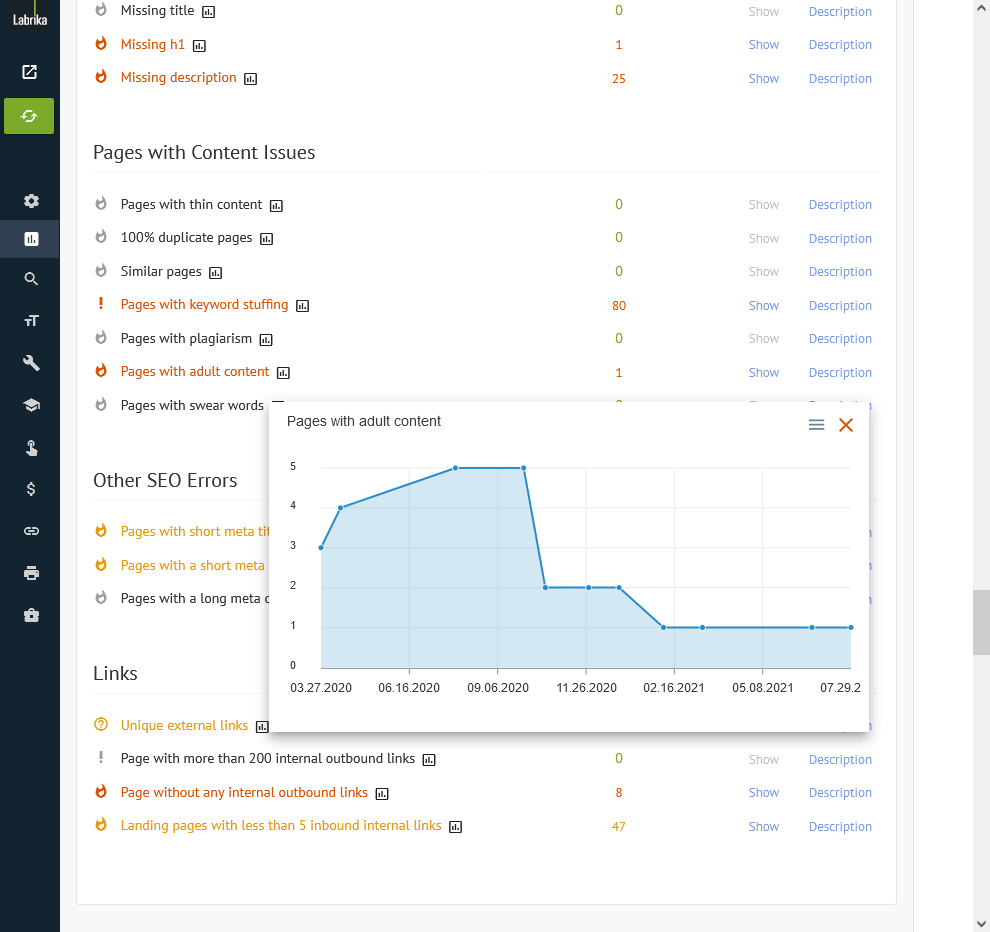This screenshot has width=990, height=932.
Task: Expand the Pages with keyword stuffing chart icon
Action: [x=302, y=305]
